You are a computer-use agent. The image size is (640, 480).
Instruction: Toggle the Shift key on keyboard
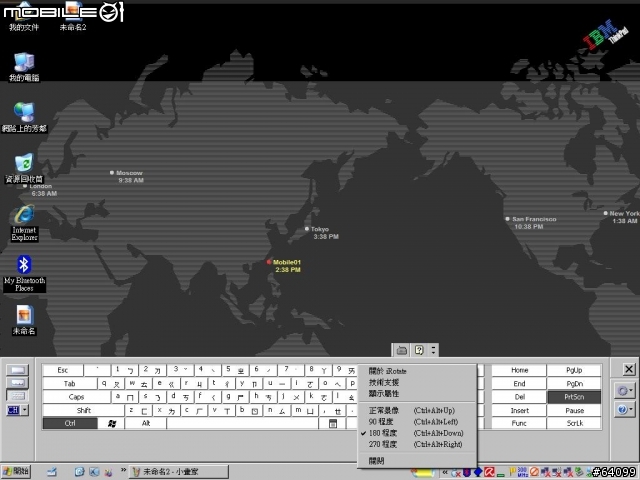[83, 410]
